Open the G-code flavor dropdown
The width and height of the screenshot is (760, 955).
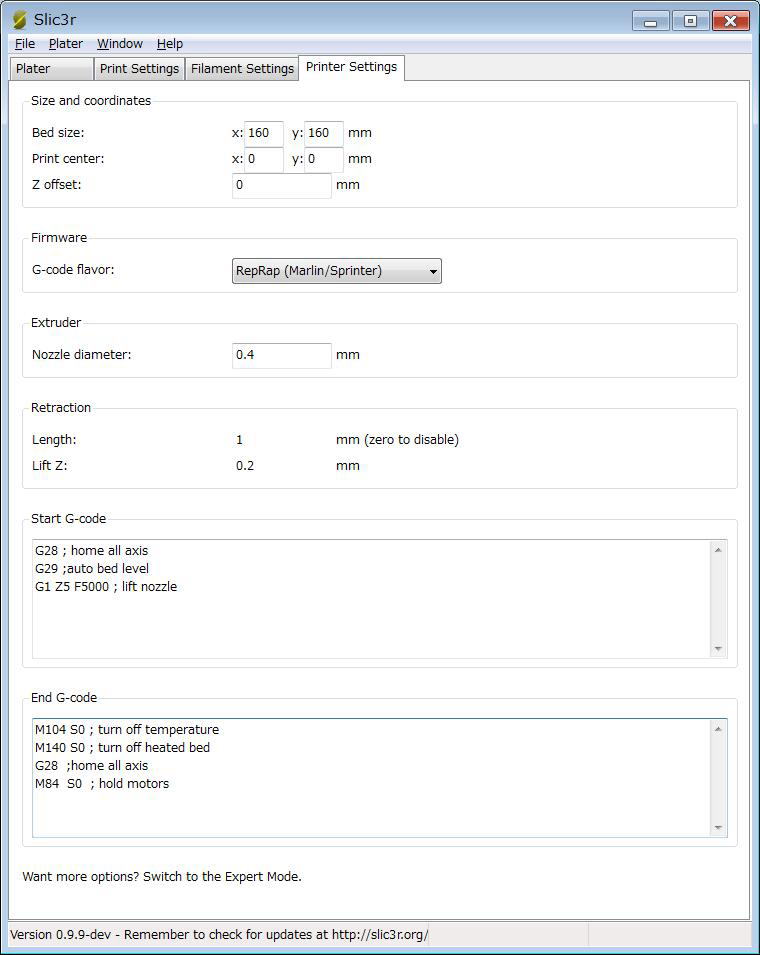coord(337,271)
